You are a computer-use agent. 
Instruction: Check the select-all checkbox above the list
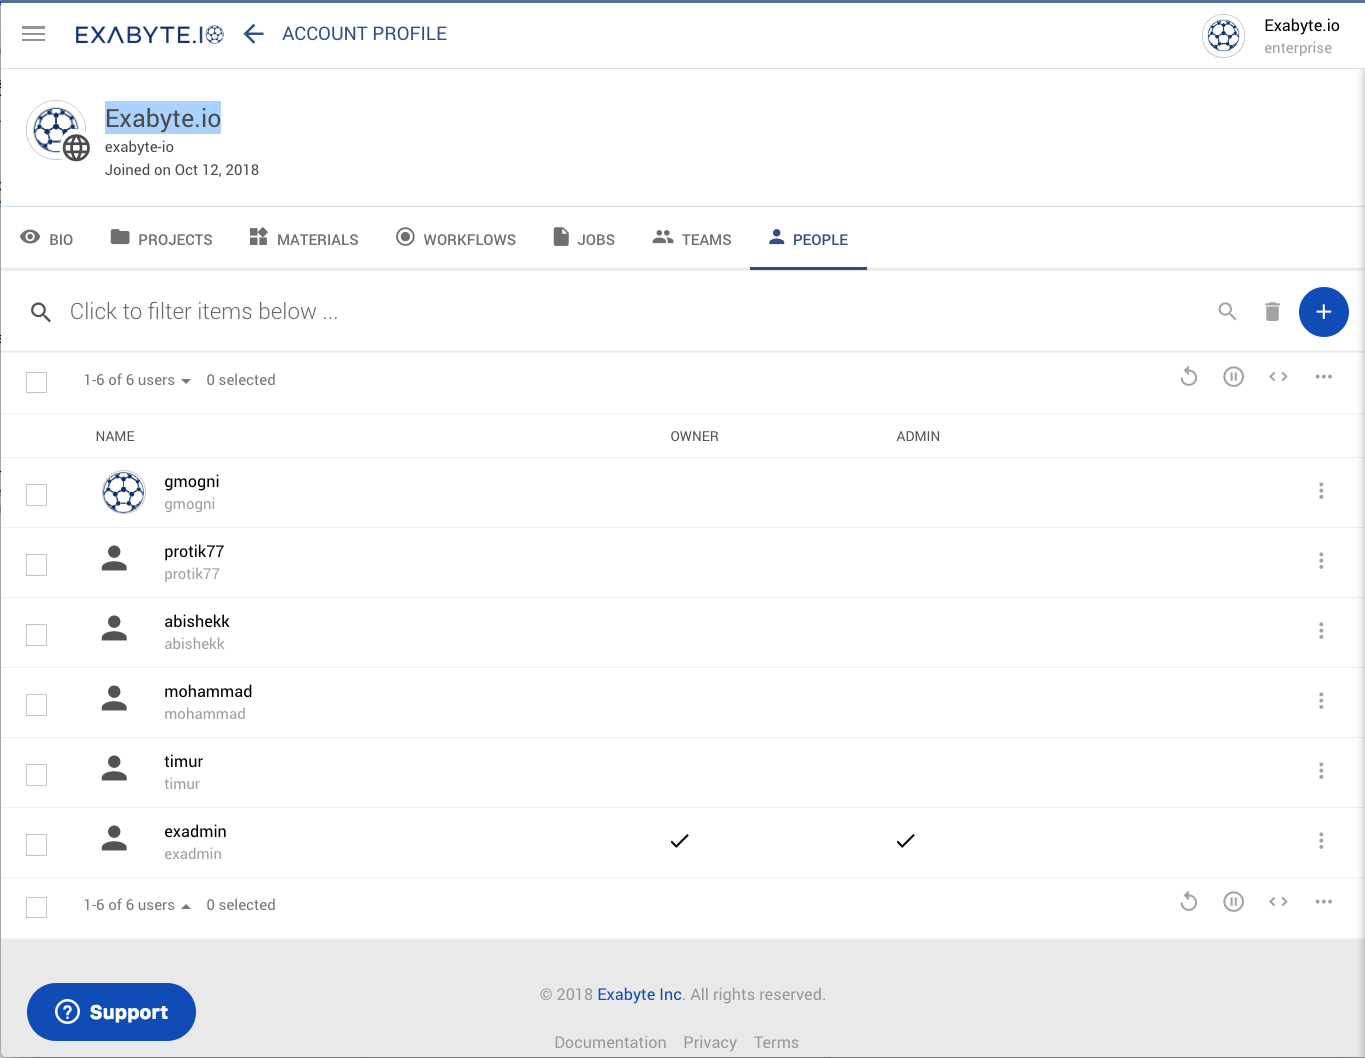(36, 382)
